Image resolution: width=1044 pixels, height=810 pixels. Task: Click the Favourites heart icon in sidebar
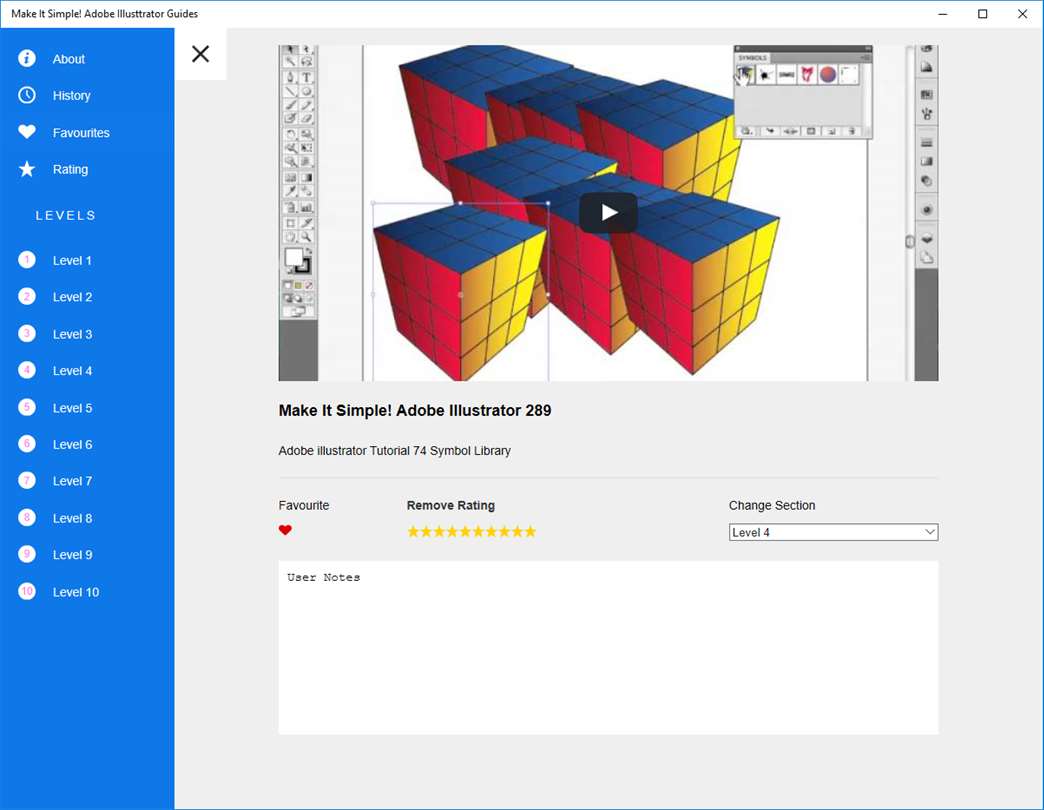point(27,132)
